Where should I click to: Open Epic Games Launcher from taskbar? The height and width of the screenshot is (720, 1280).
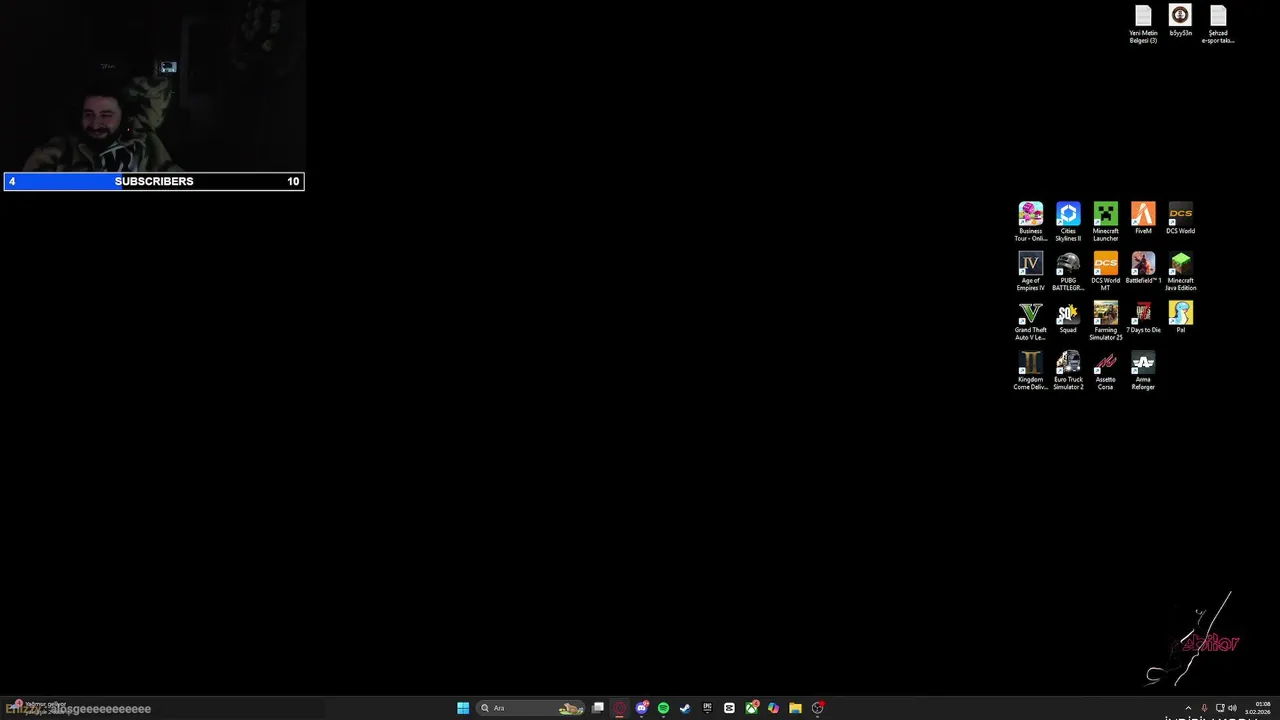coord(707,708)
